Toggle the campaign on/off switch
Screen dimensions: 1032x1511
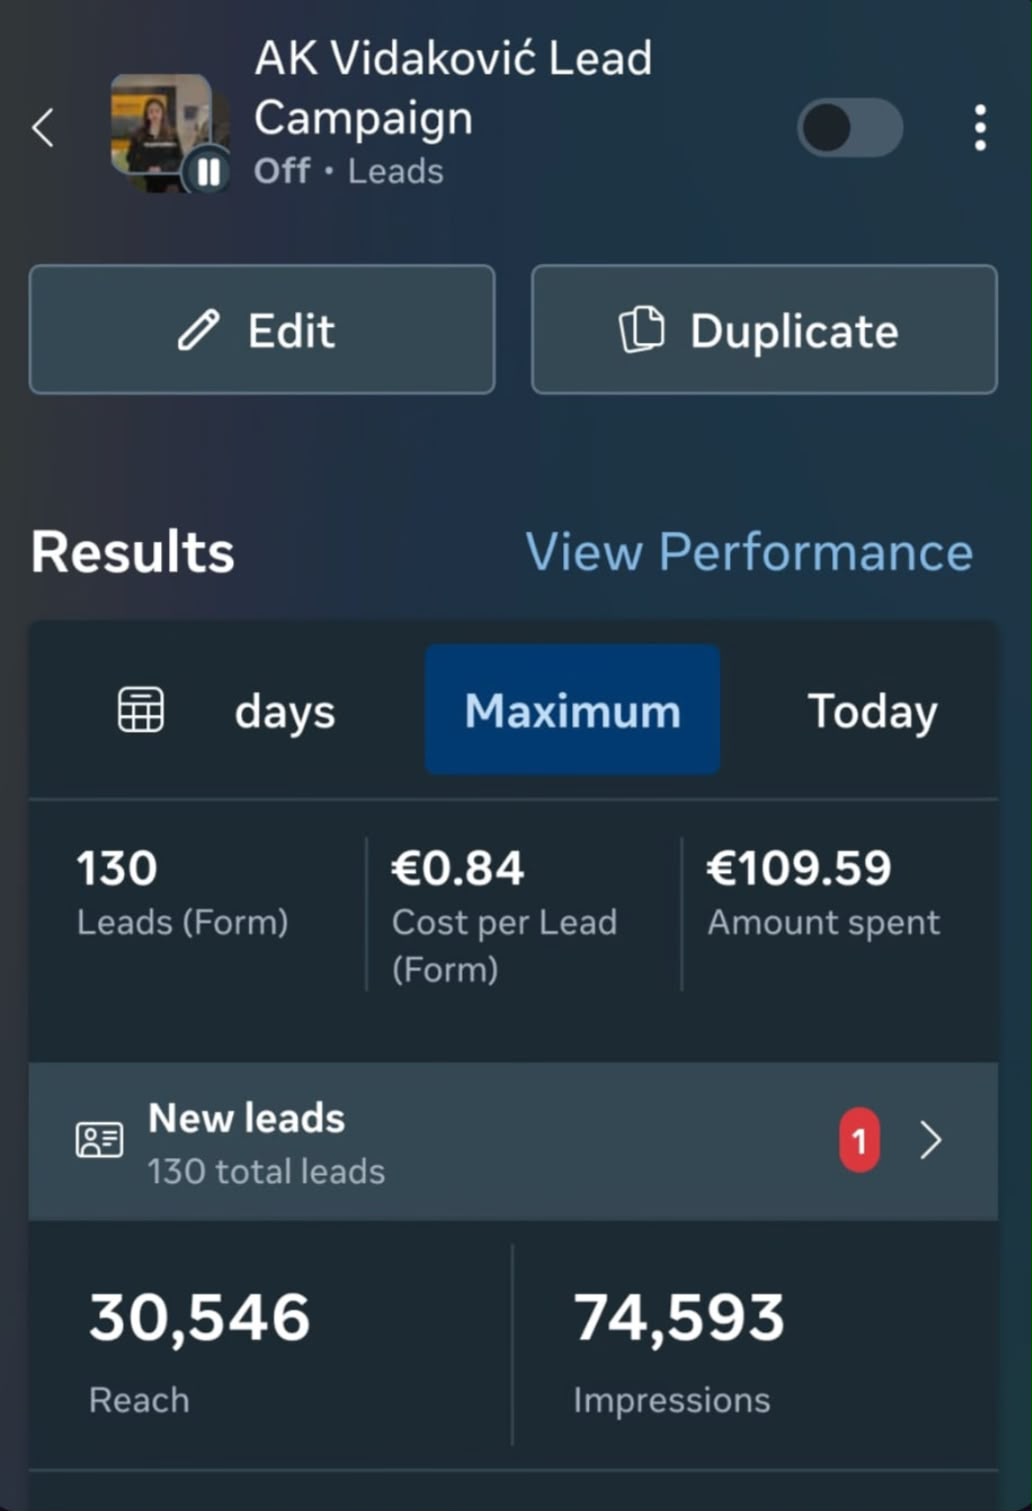[x=850, y=128]
